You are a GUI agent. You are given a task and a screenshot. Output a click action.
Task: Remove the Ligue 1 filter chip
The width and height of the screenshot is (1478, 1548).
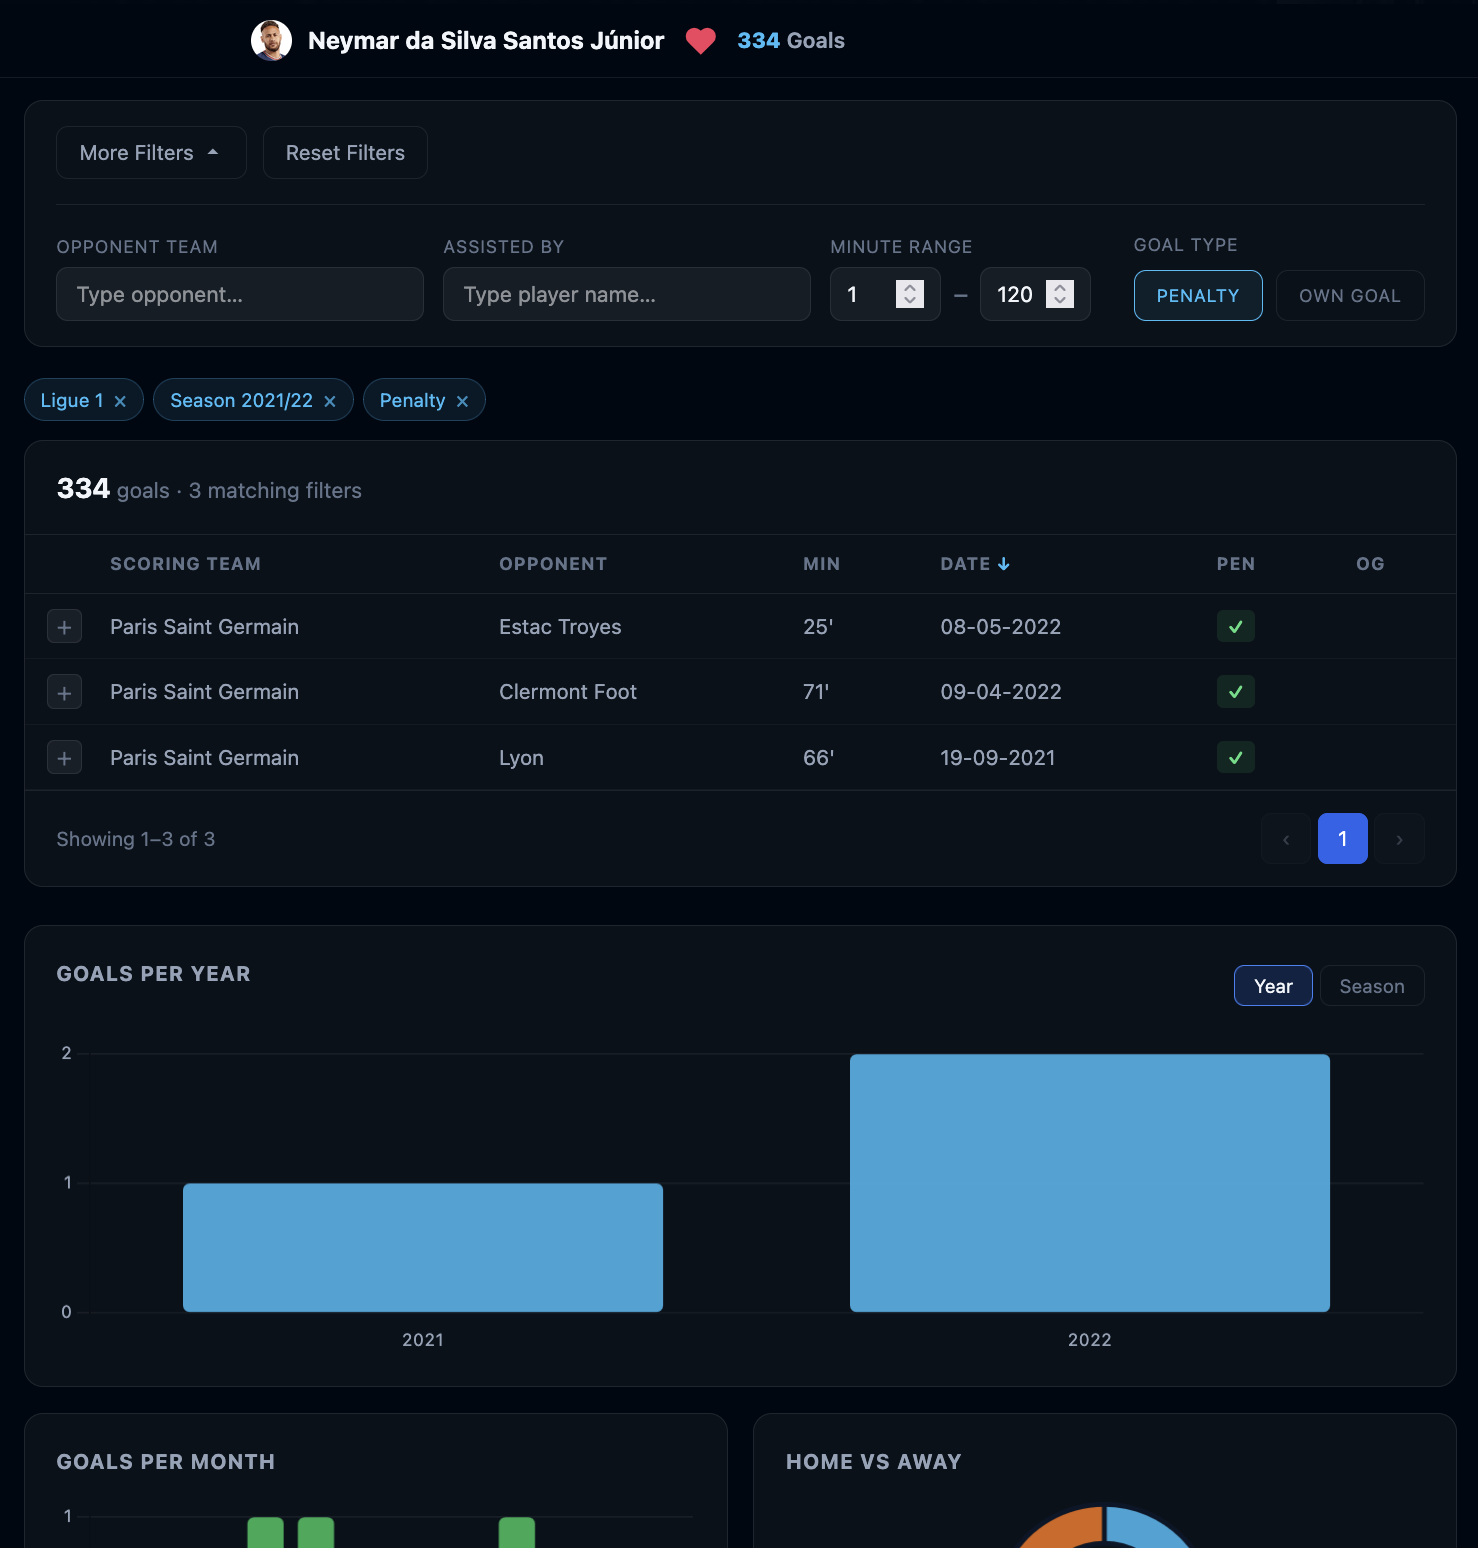click(x=120, y=401)
